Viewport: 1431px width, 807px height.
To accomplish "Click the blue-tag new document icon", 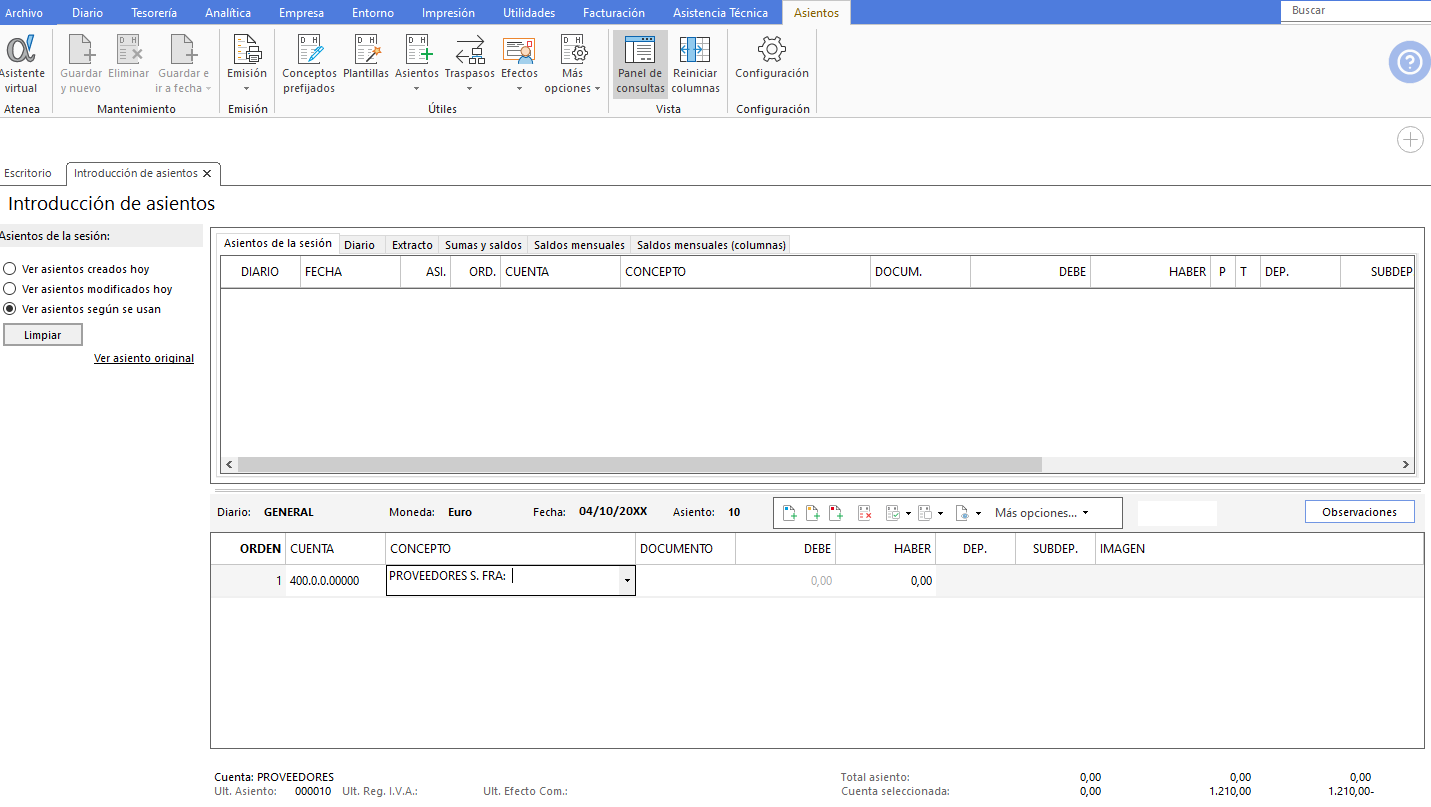I will coord(790,513).
